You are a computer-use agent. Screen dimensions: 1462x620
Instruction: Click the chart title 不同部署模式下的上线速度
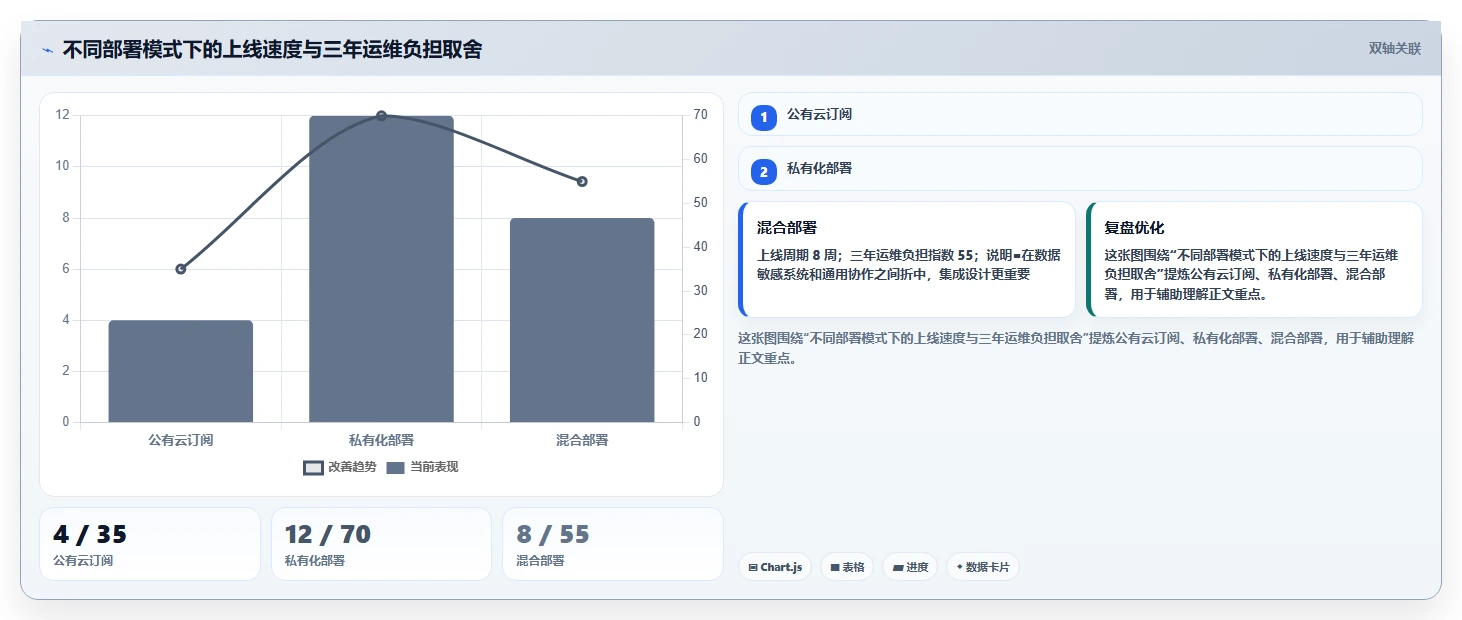pyautogui.click(x=272, y=50)
